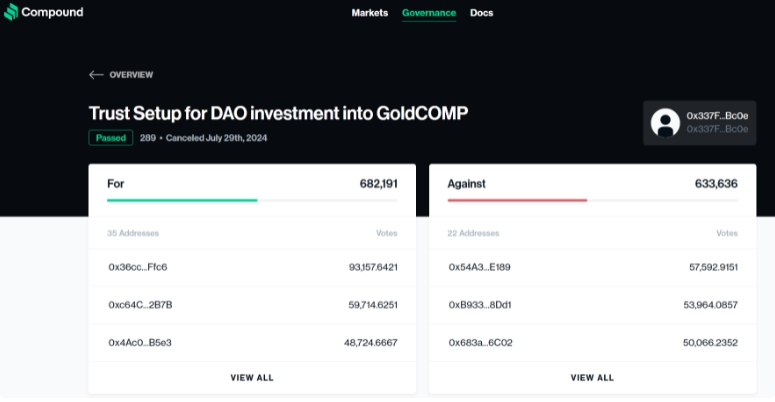Click the Against card heading

pos(467,183)
